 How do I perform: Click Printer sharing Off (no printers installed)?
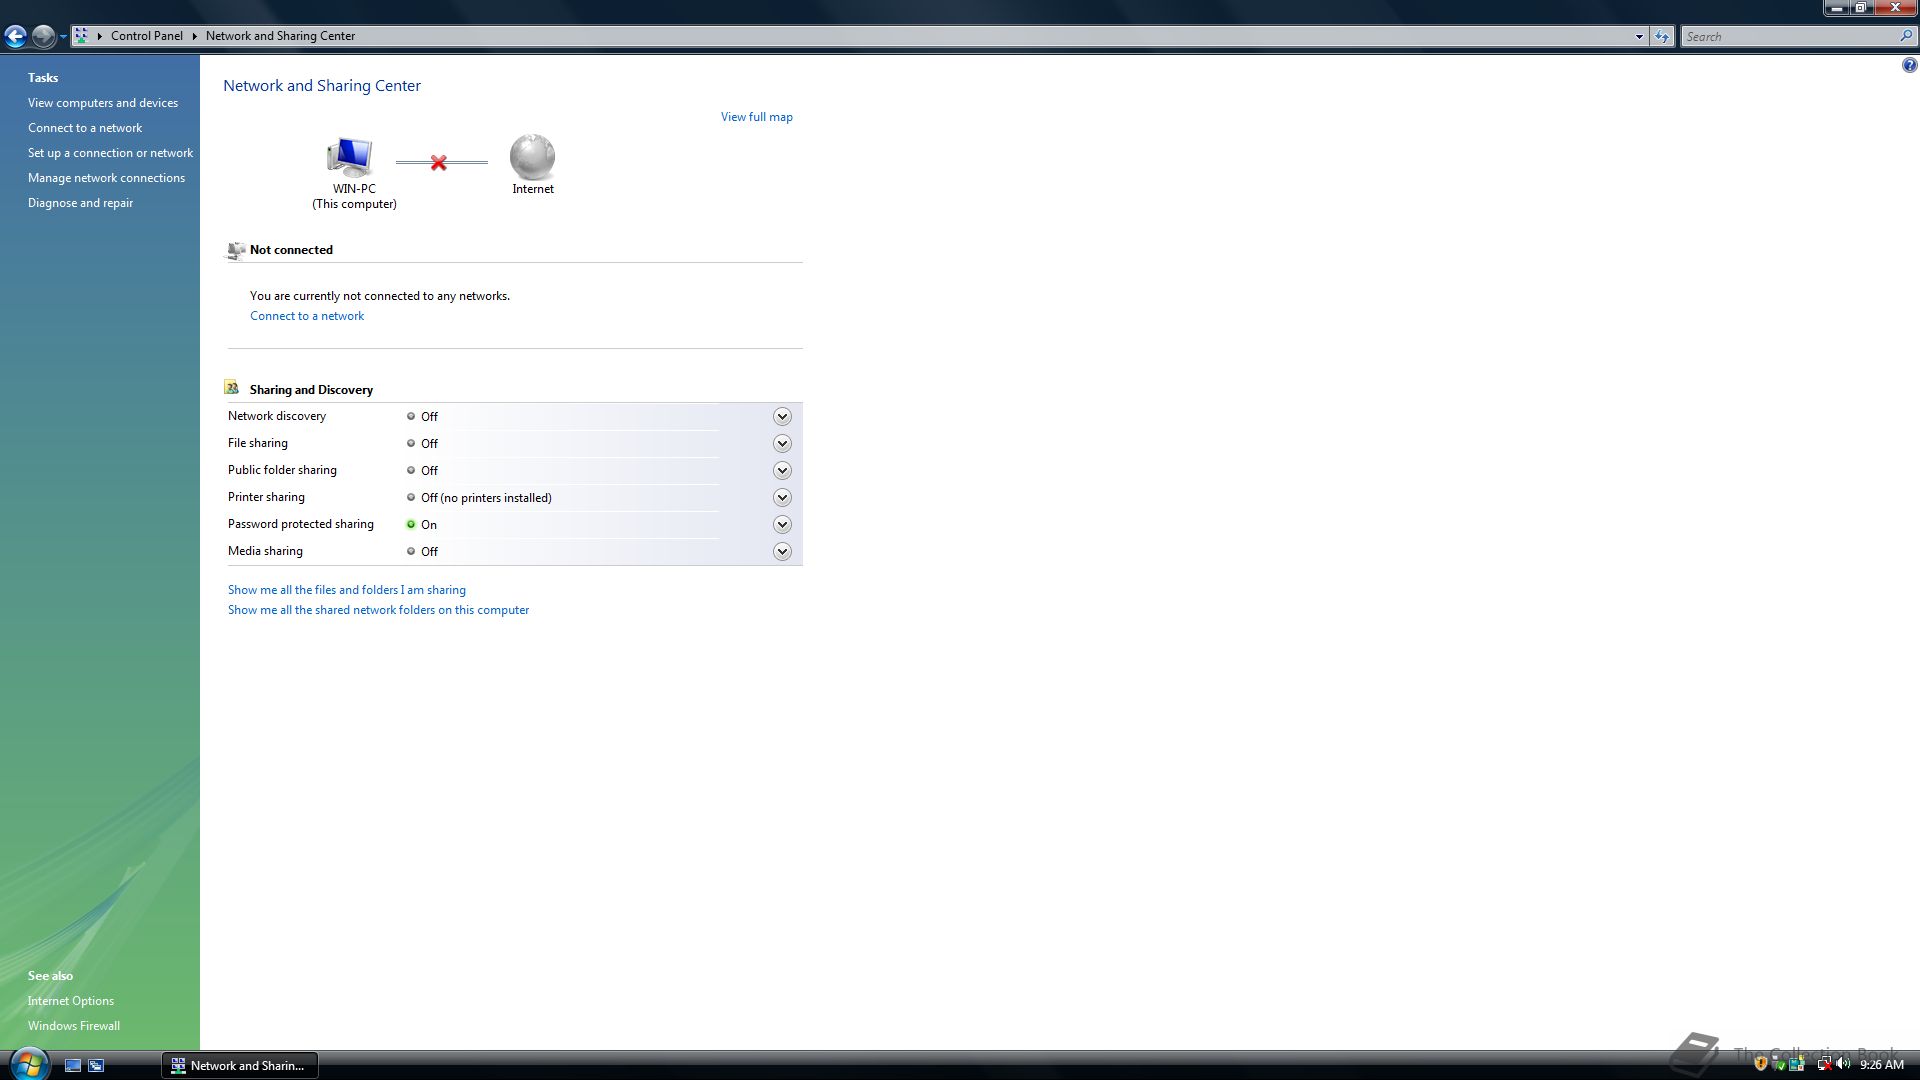pos(479,498)
